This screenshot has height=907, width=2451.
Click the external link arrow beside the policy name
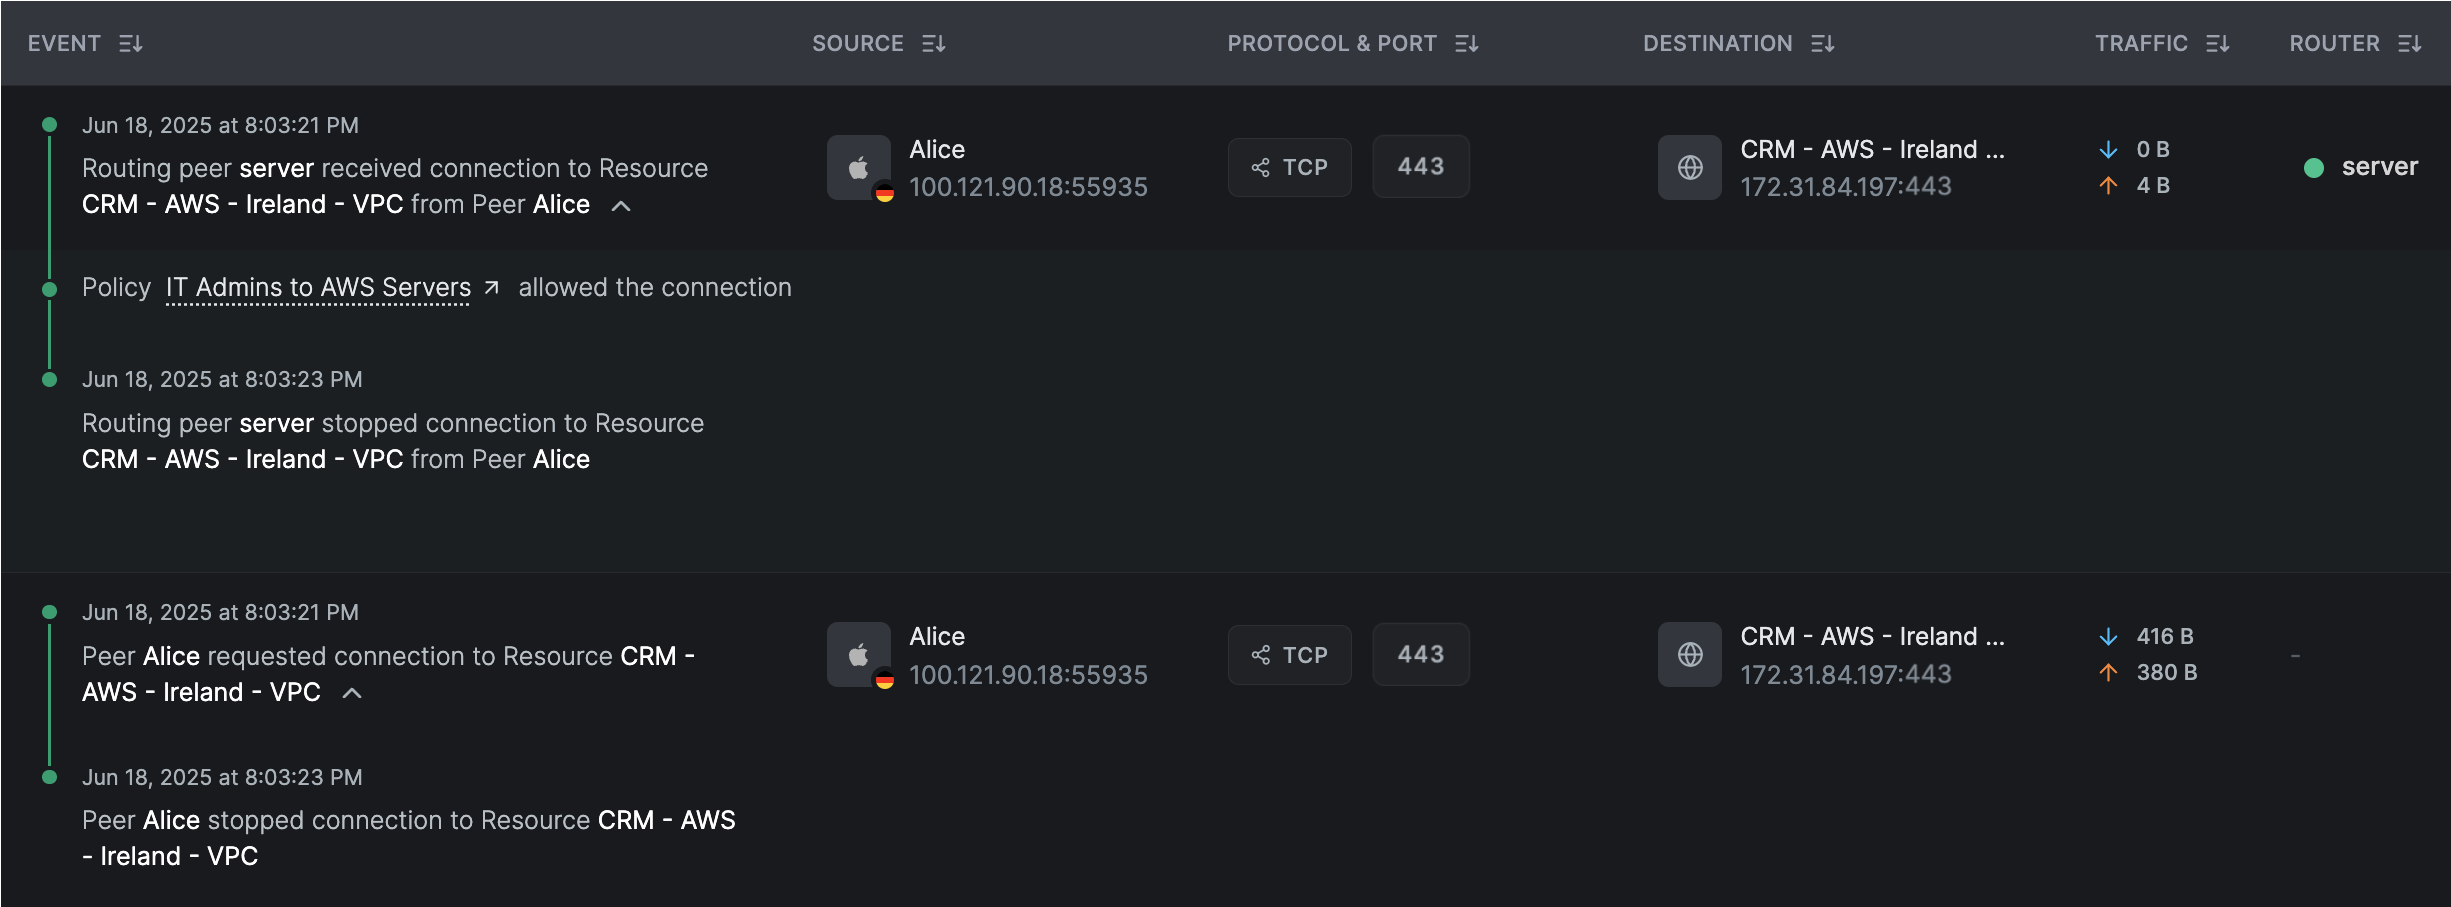(x=491, y=287)
